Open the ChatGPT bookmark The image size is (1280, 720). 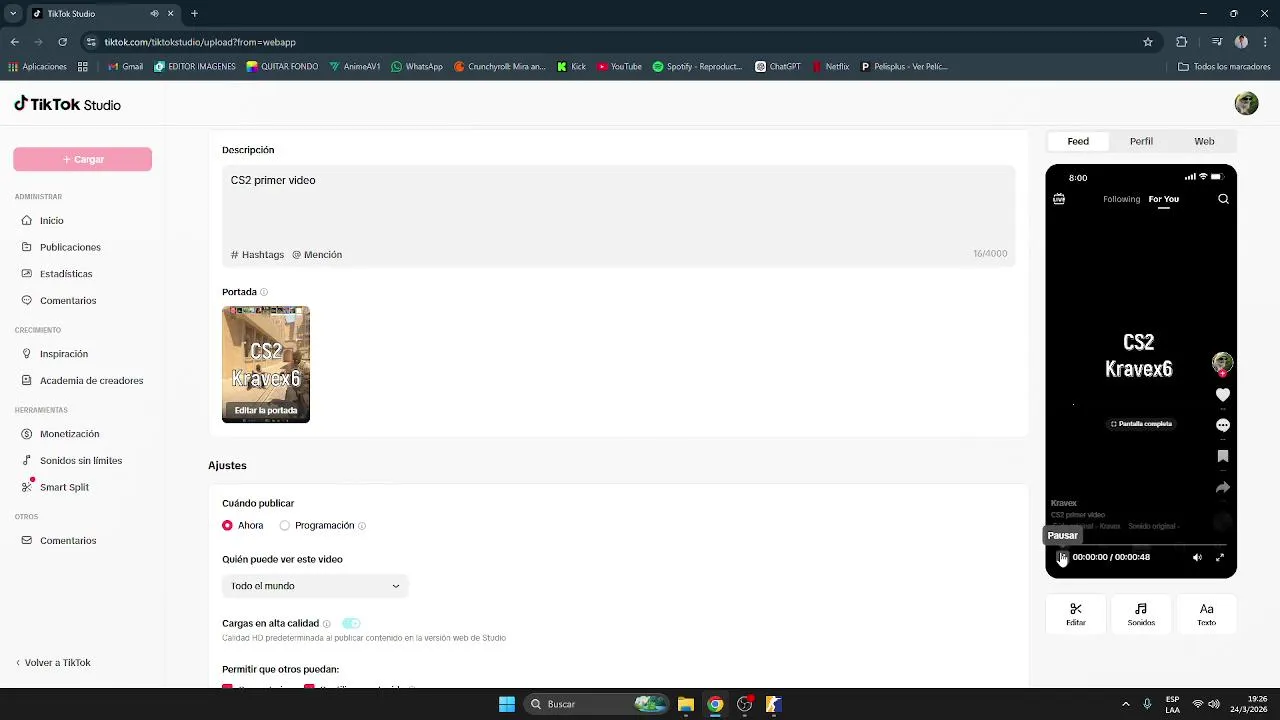pos(777,67)
